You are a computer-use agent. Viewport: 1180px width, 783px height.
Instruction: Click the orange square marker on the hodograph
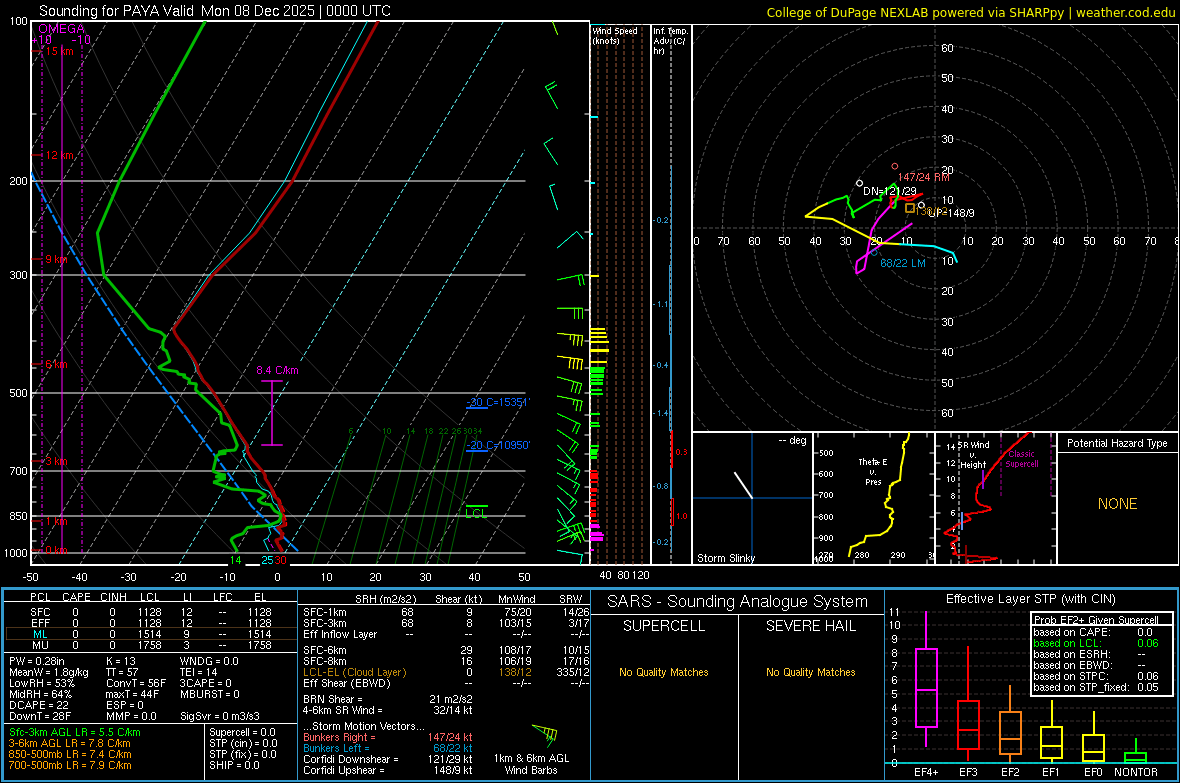point(910,209)
